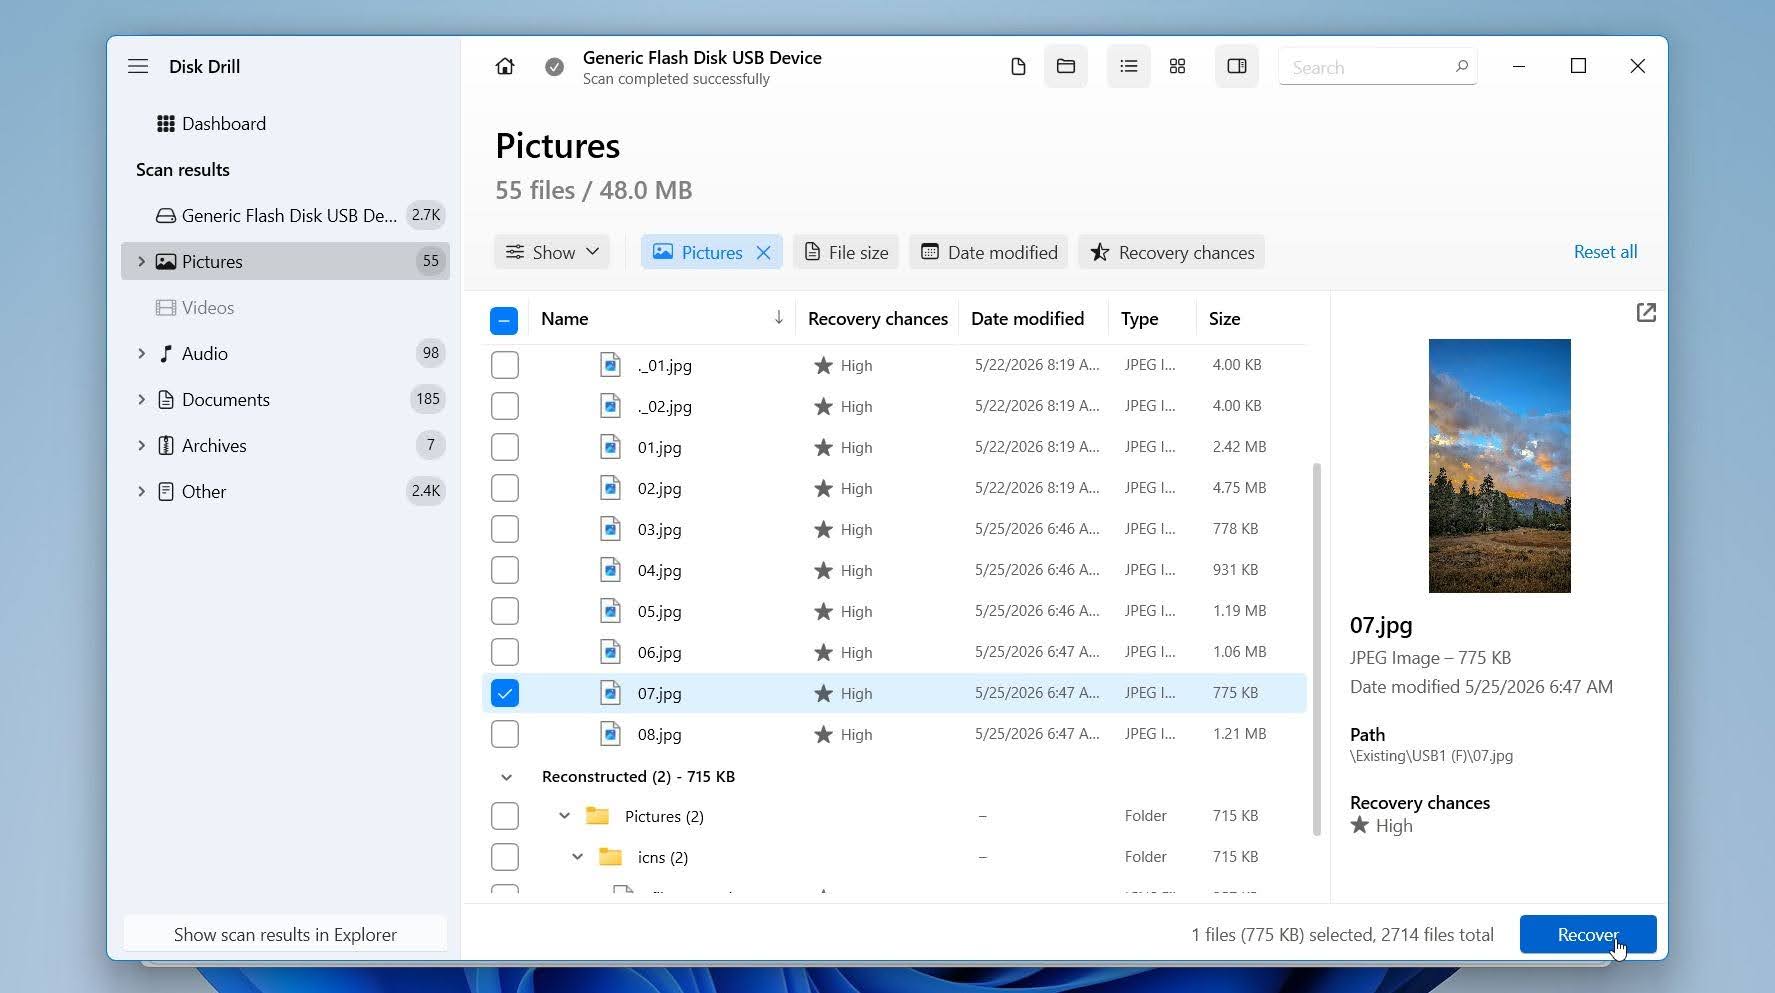Select the Other category in sidebar
The width and height of the screenshot is (1775, 993).
285,491
